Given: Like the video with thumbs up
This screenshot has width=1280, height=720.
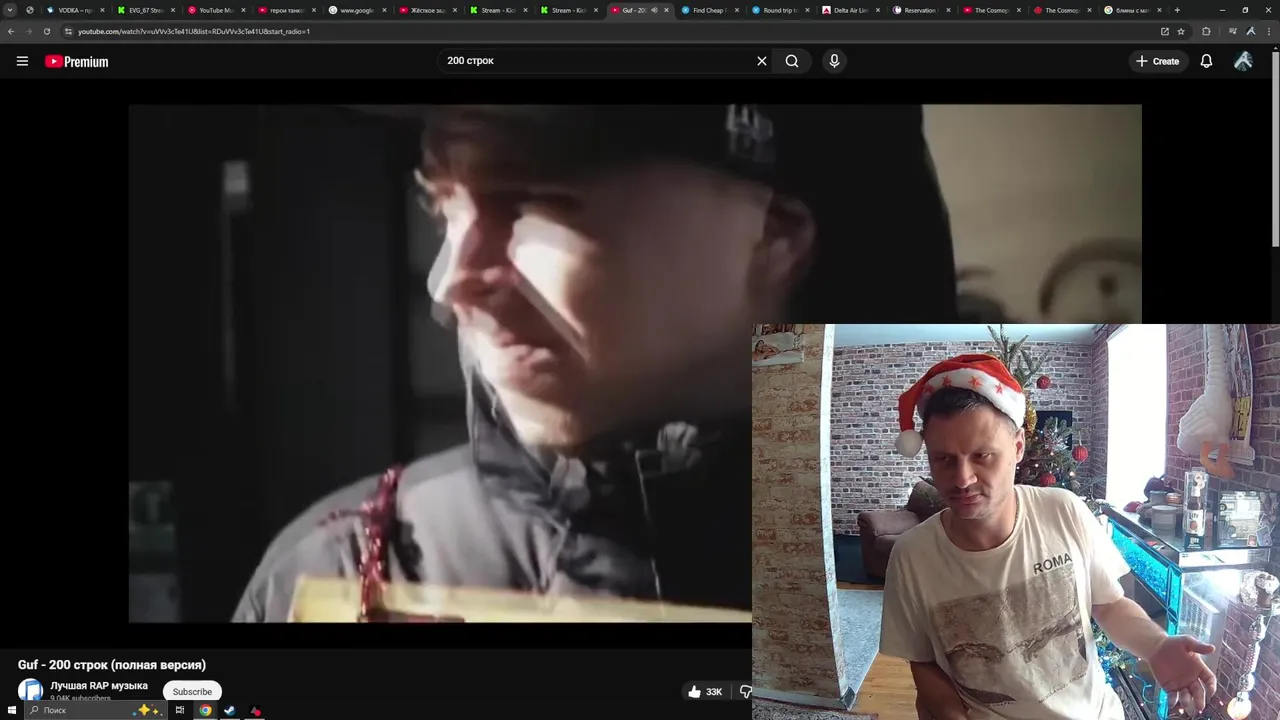Looking at the screenshot, I should click(x=704, y=692).
